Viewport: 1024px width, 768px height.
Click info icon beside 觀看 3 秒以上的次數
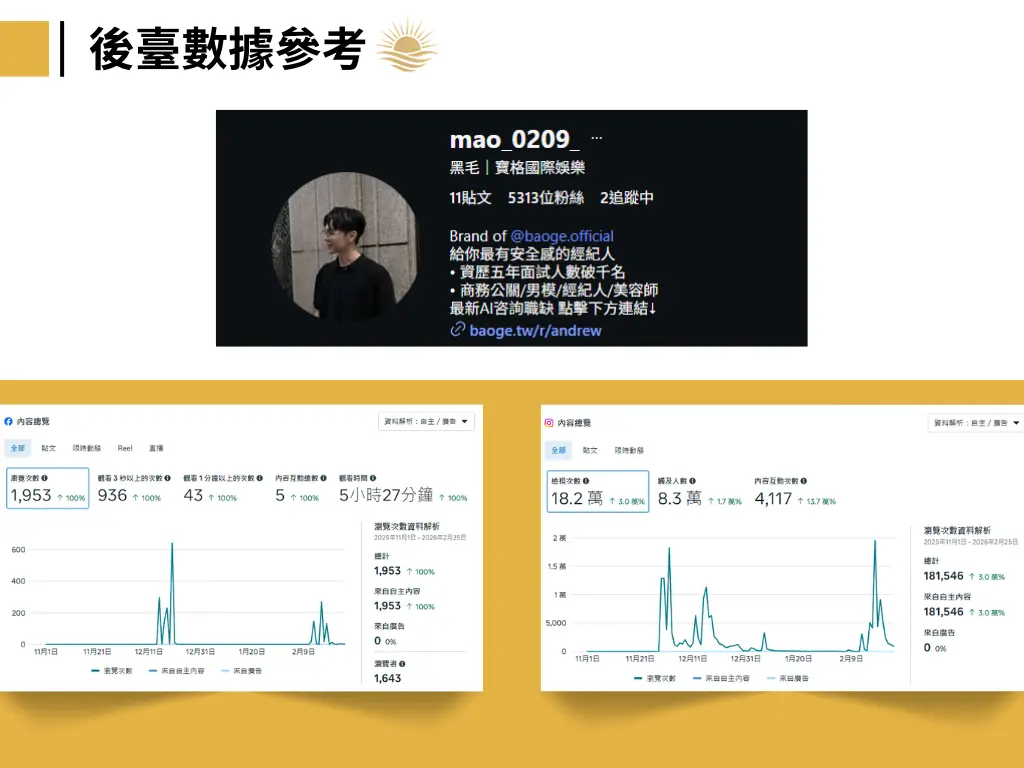point(167,479)
